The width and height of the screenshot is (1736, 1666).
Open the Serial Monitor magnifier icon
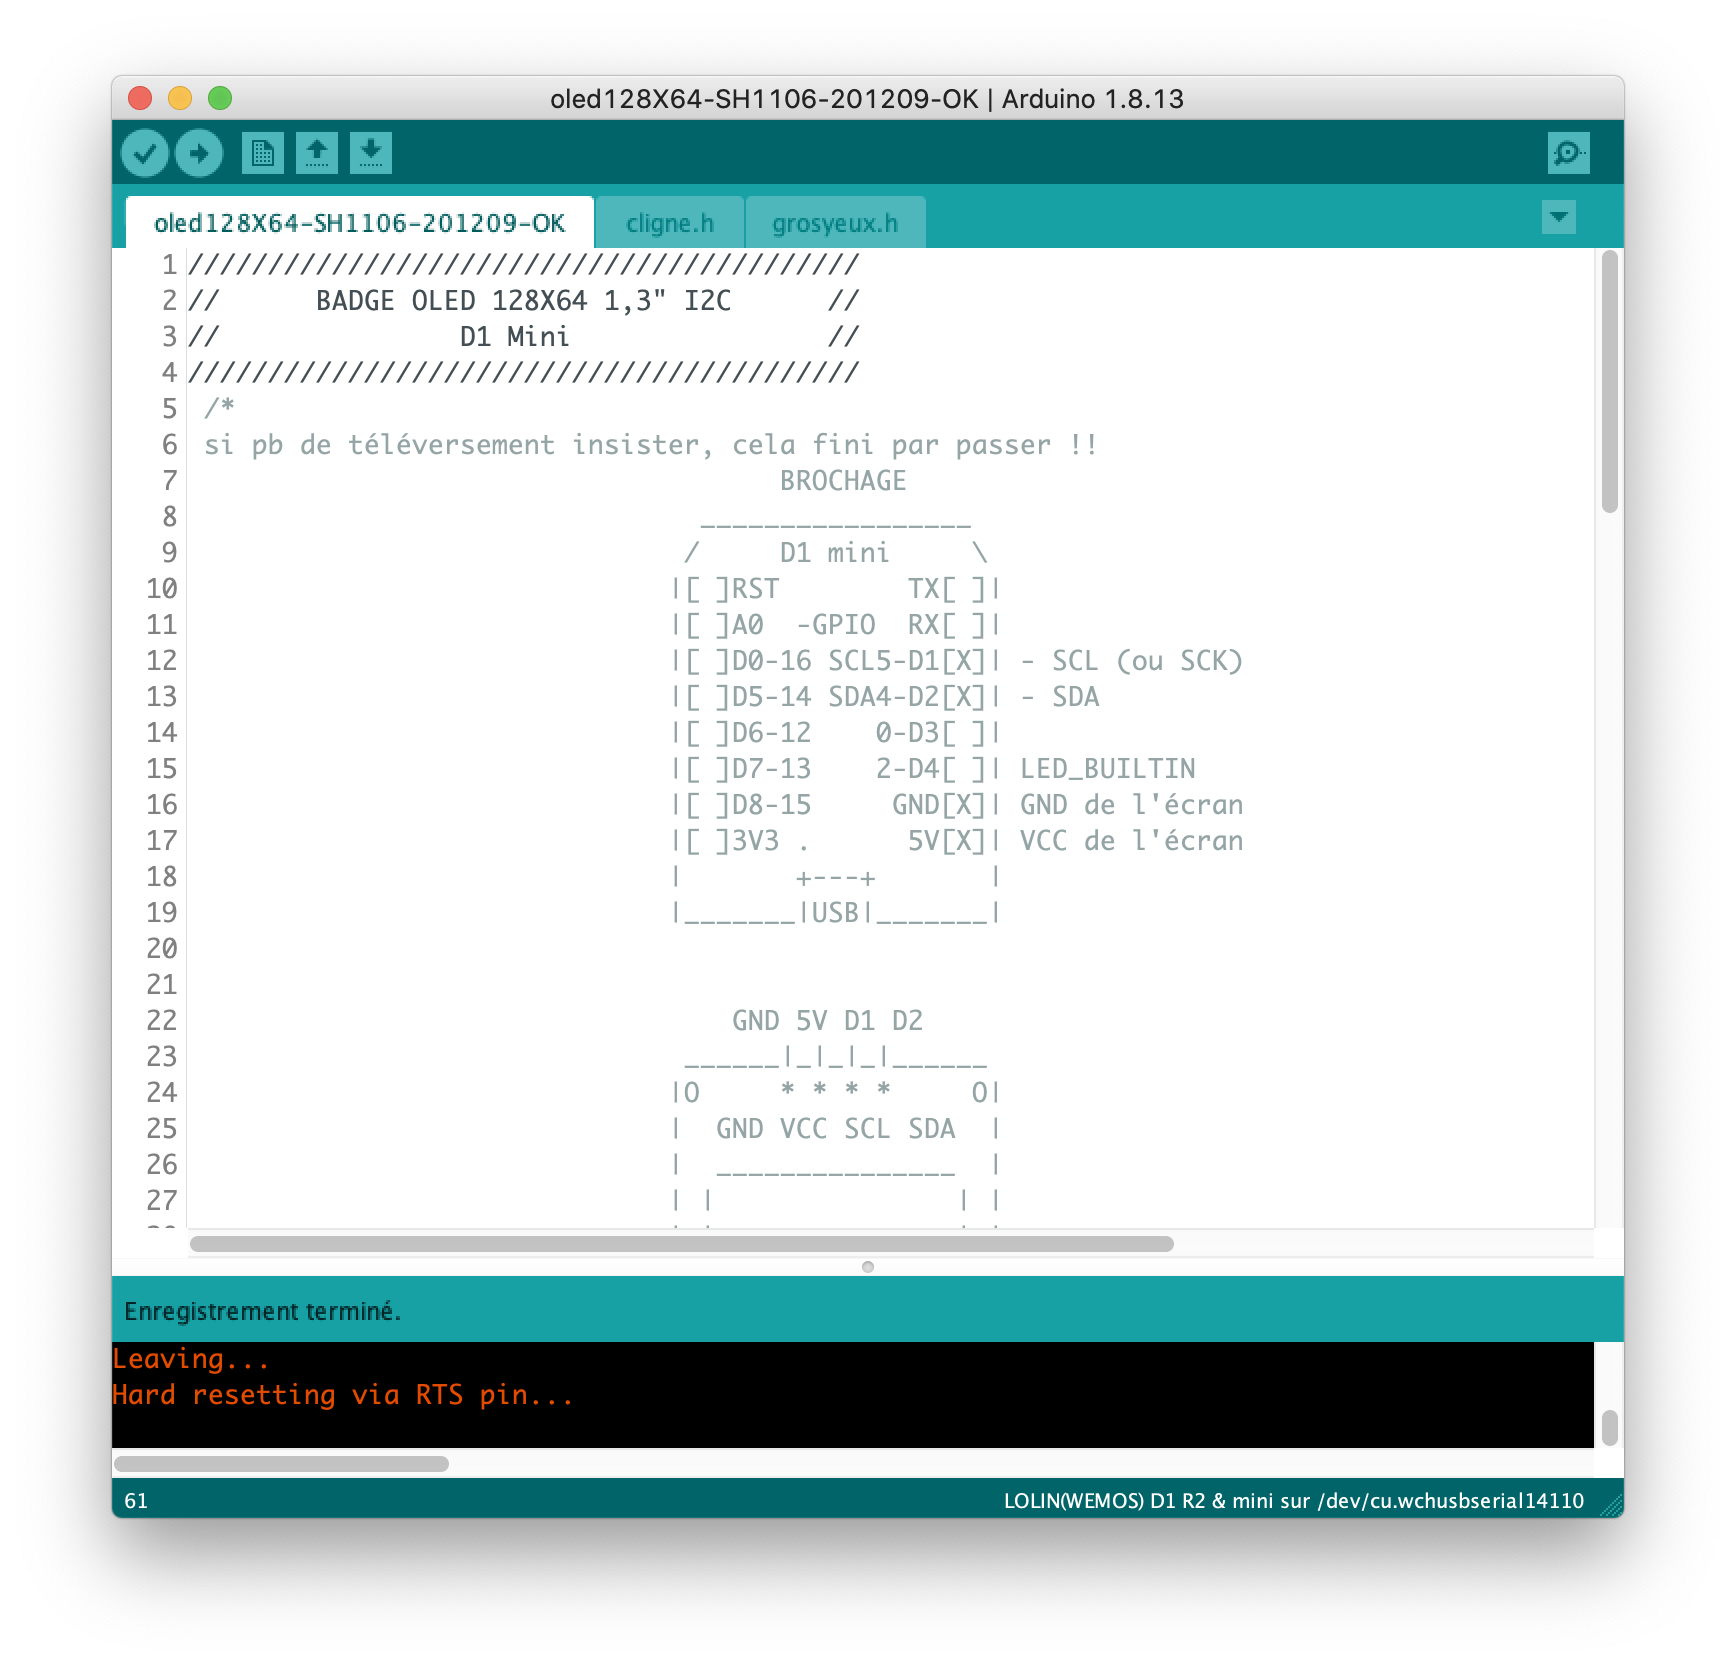tap(1567, 153)
